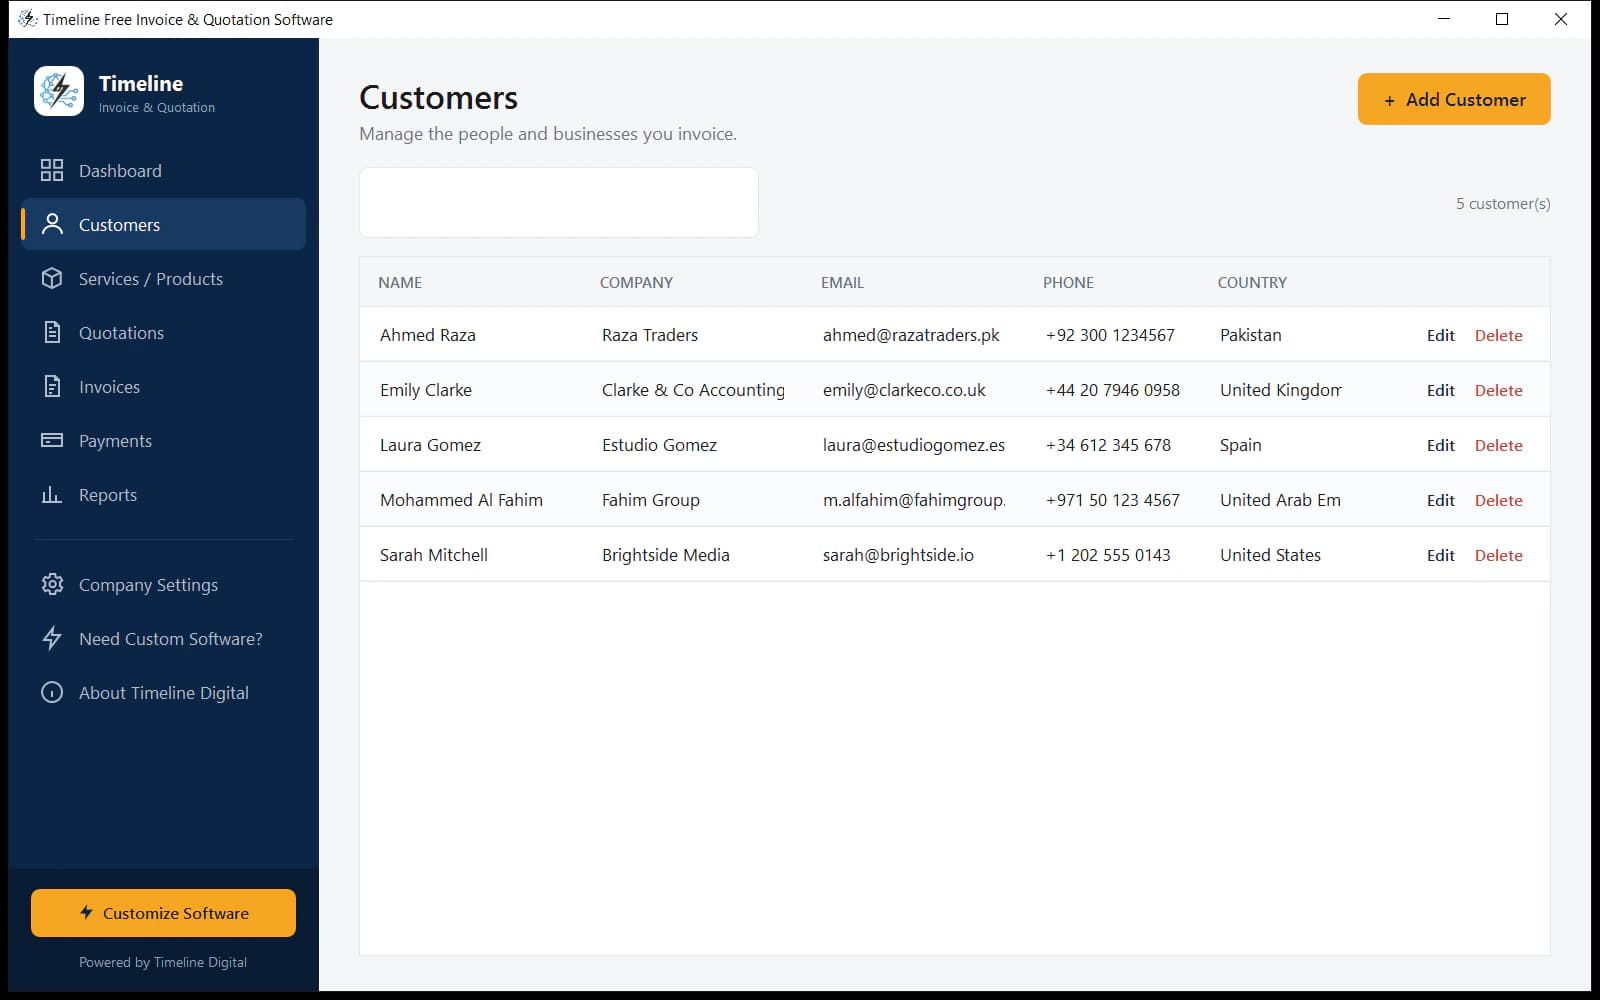The height and width of the screenshot is (1000, 1600).
Task: Click the Customize Software button
Action: click(163, 913)
